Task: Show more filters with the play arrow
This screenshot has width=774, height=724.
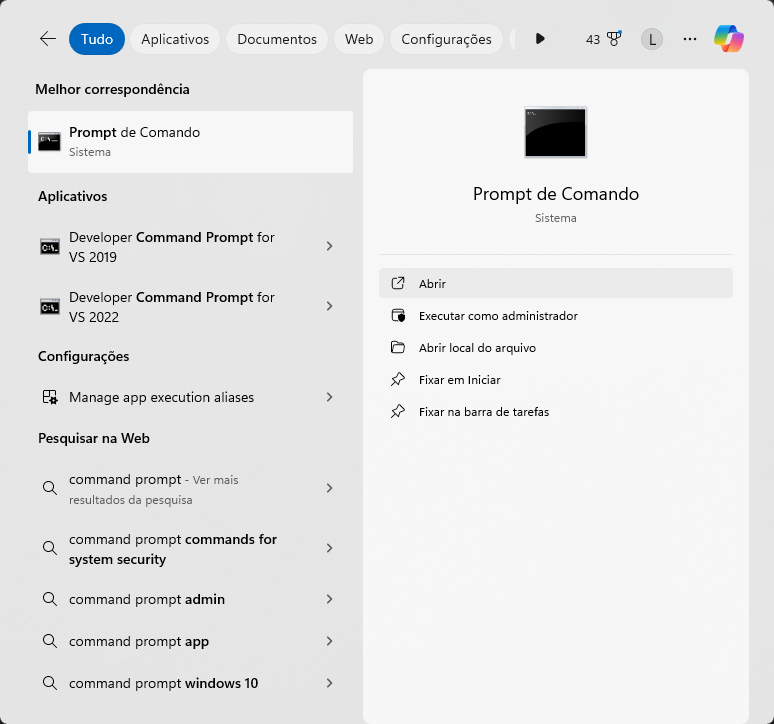Action: pos(540,38)
